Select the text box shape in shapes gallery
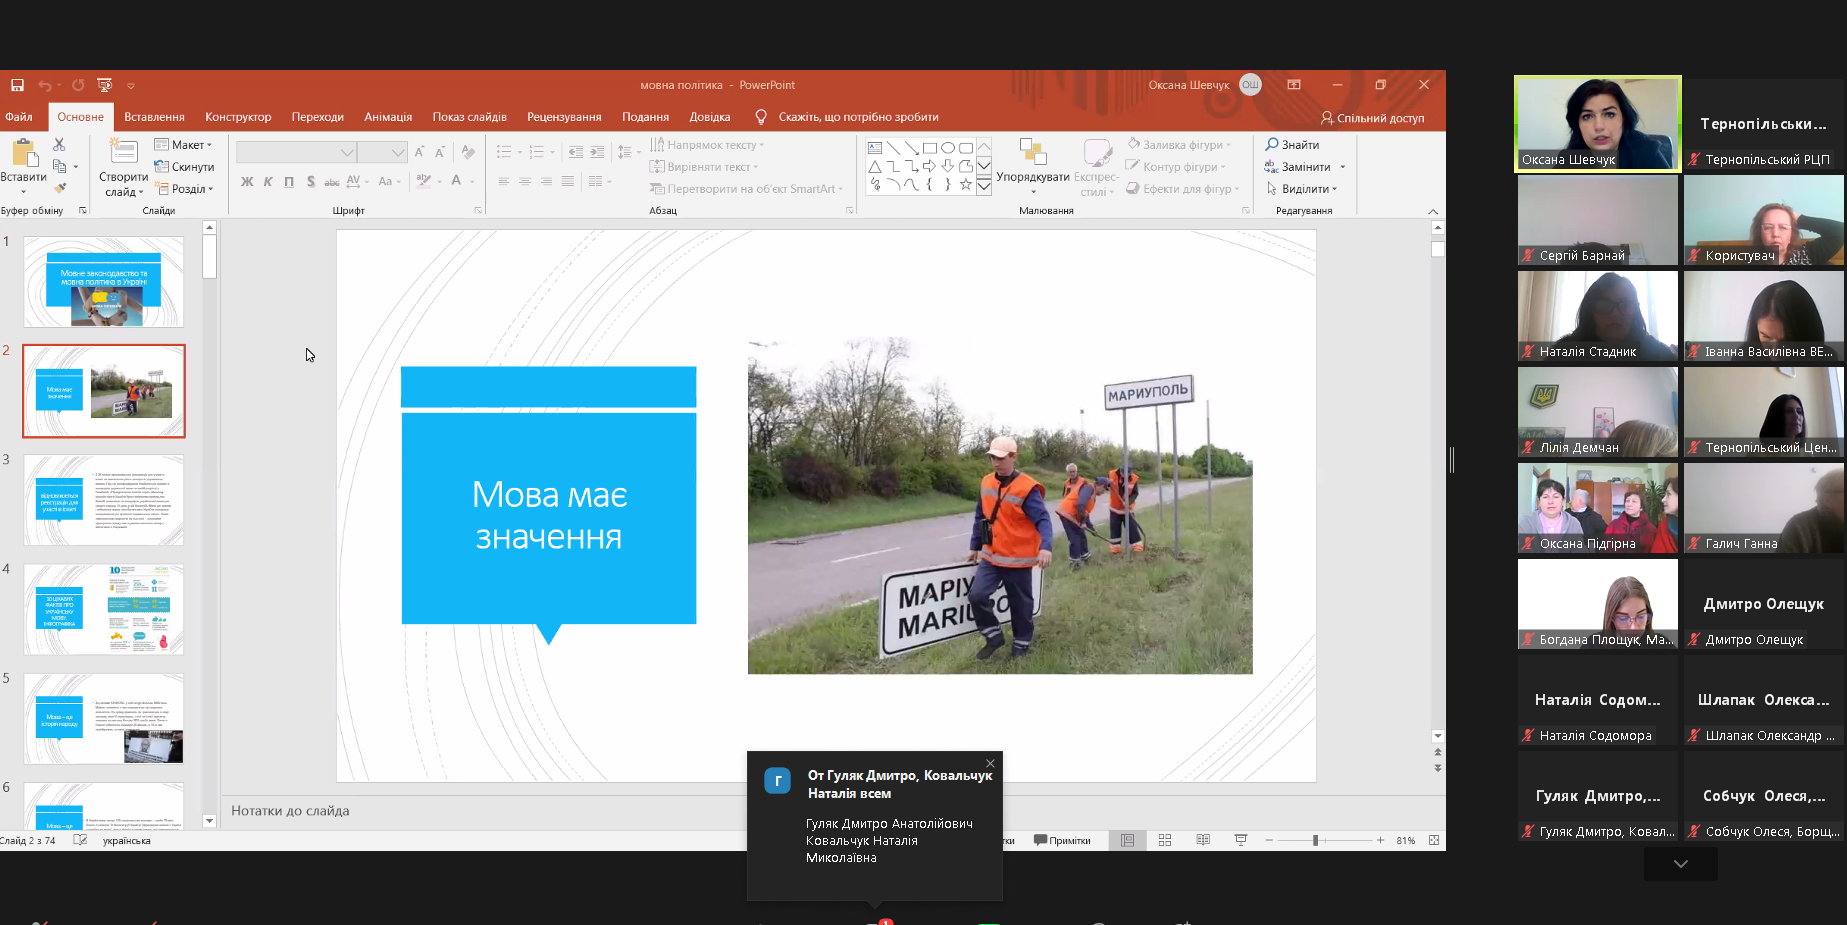1847x925 pixels. tap(875, 148)
